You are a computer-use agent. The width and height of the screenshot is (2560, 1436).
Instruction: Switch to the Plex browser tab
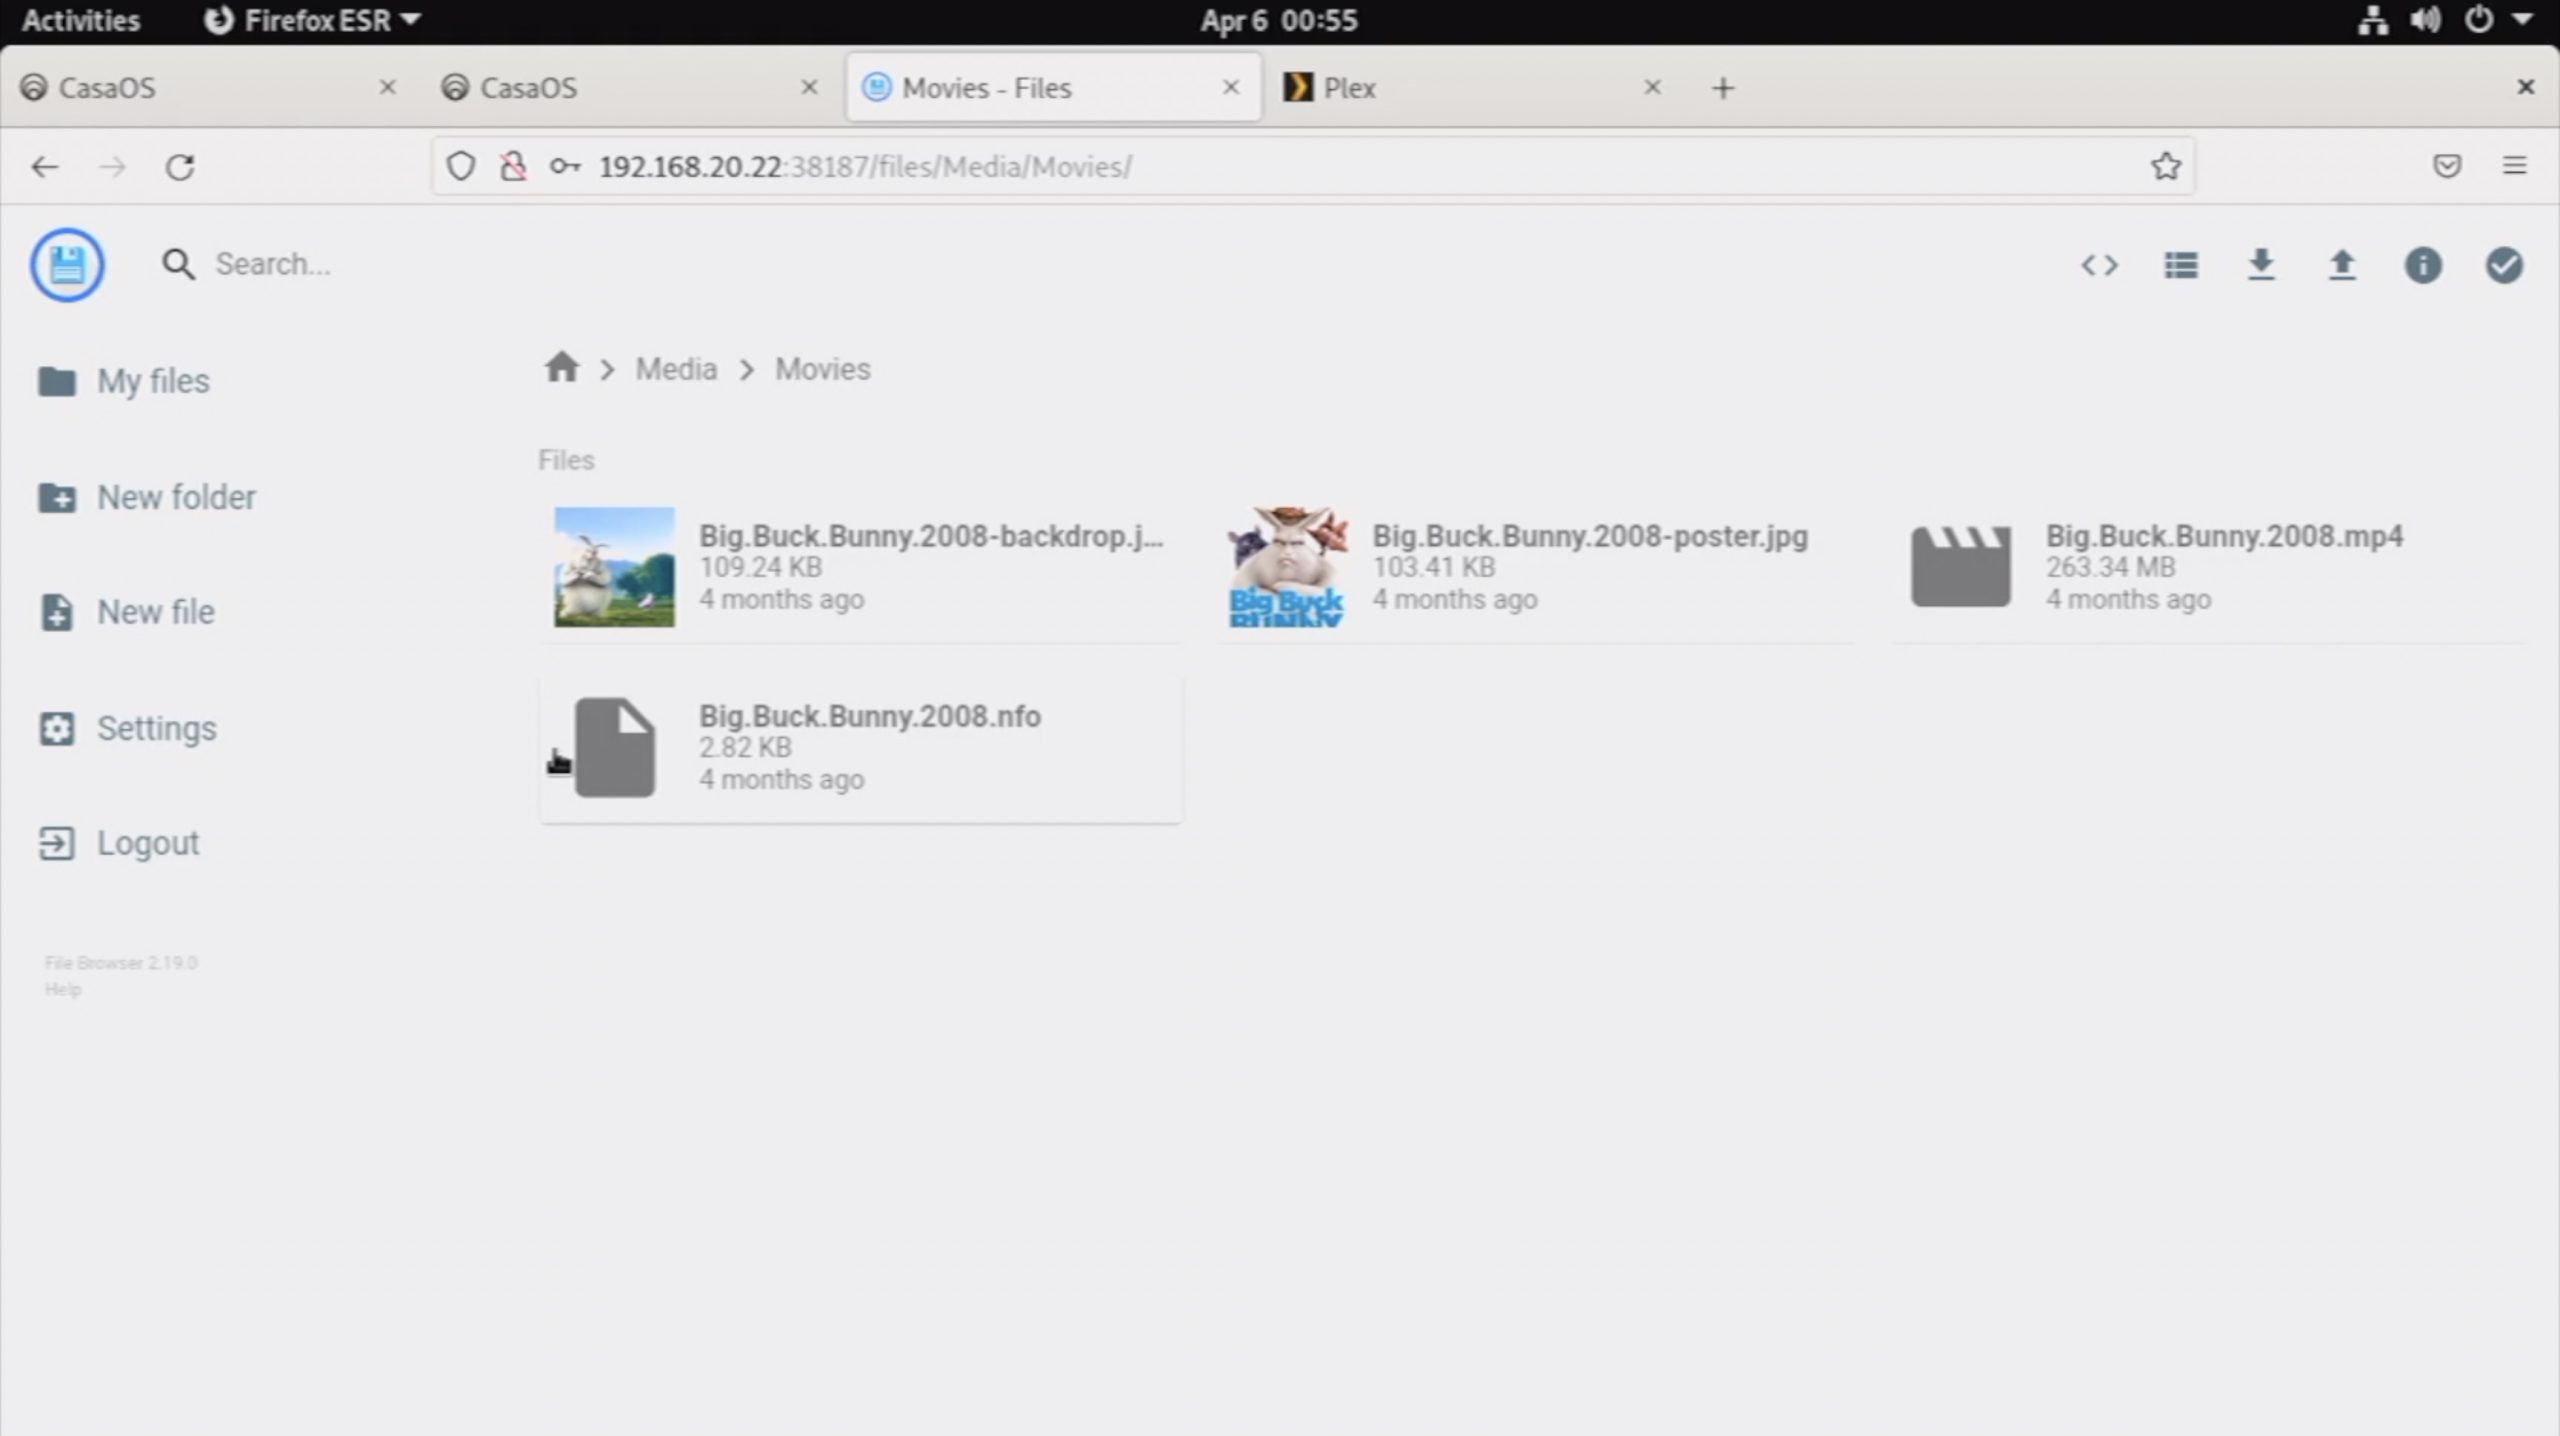click(1349, 88)
